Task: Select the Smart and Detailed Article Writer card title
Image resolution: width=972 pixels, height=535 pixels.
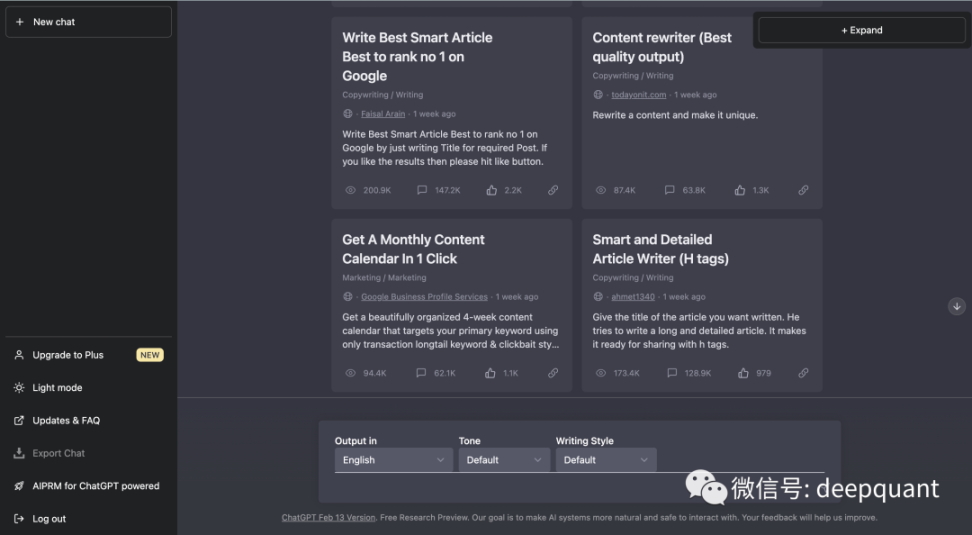Action: point(660,249)
